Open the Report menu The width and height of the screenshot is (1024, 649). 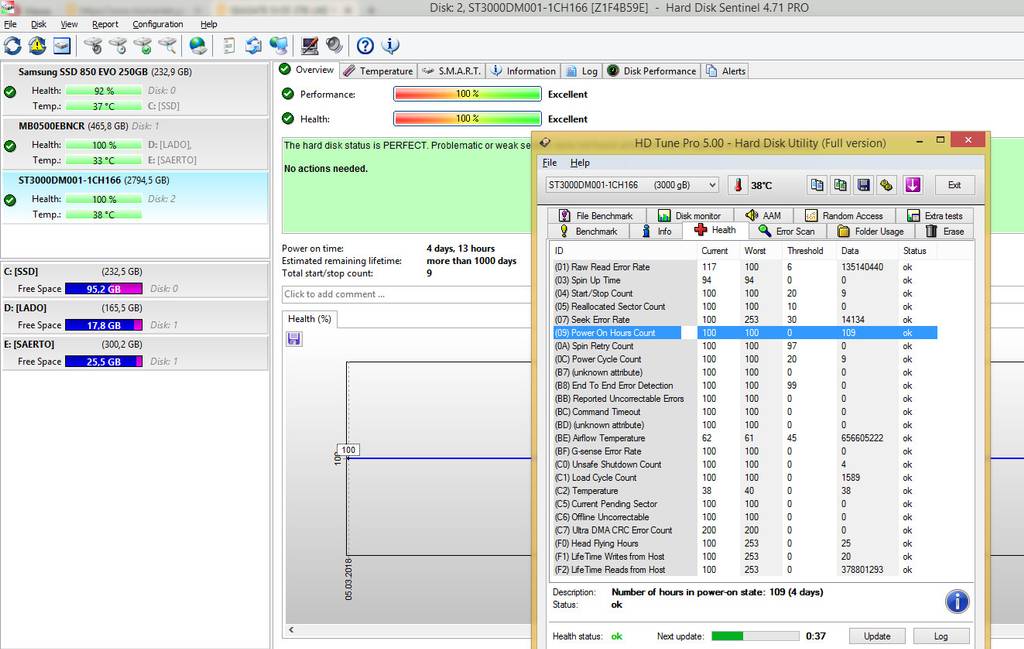pos(105,24)
